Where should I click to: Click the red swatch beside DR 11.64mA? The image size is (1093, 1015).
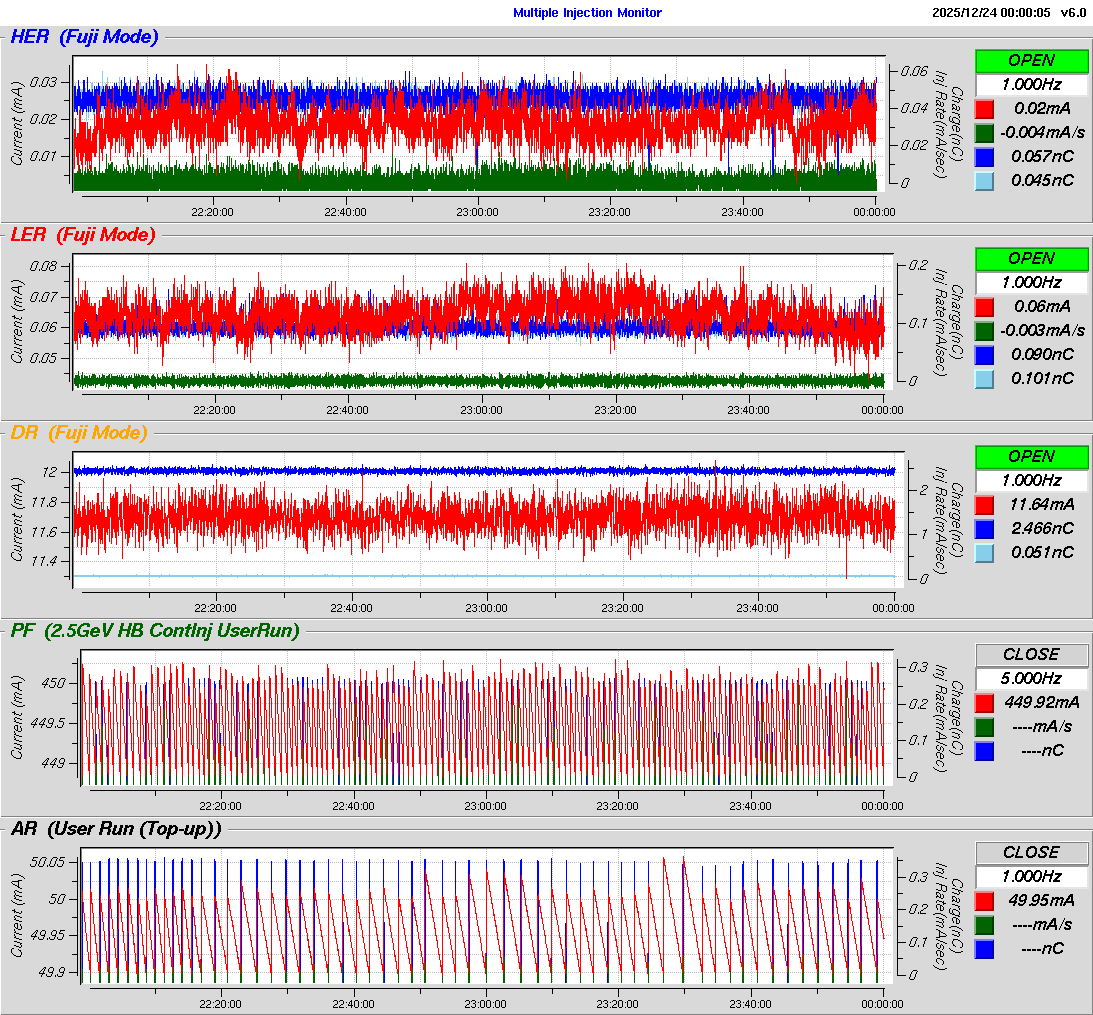click(985, 505)
